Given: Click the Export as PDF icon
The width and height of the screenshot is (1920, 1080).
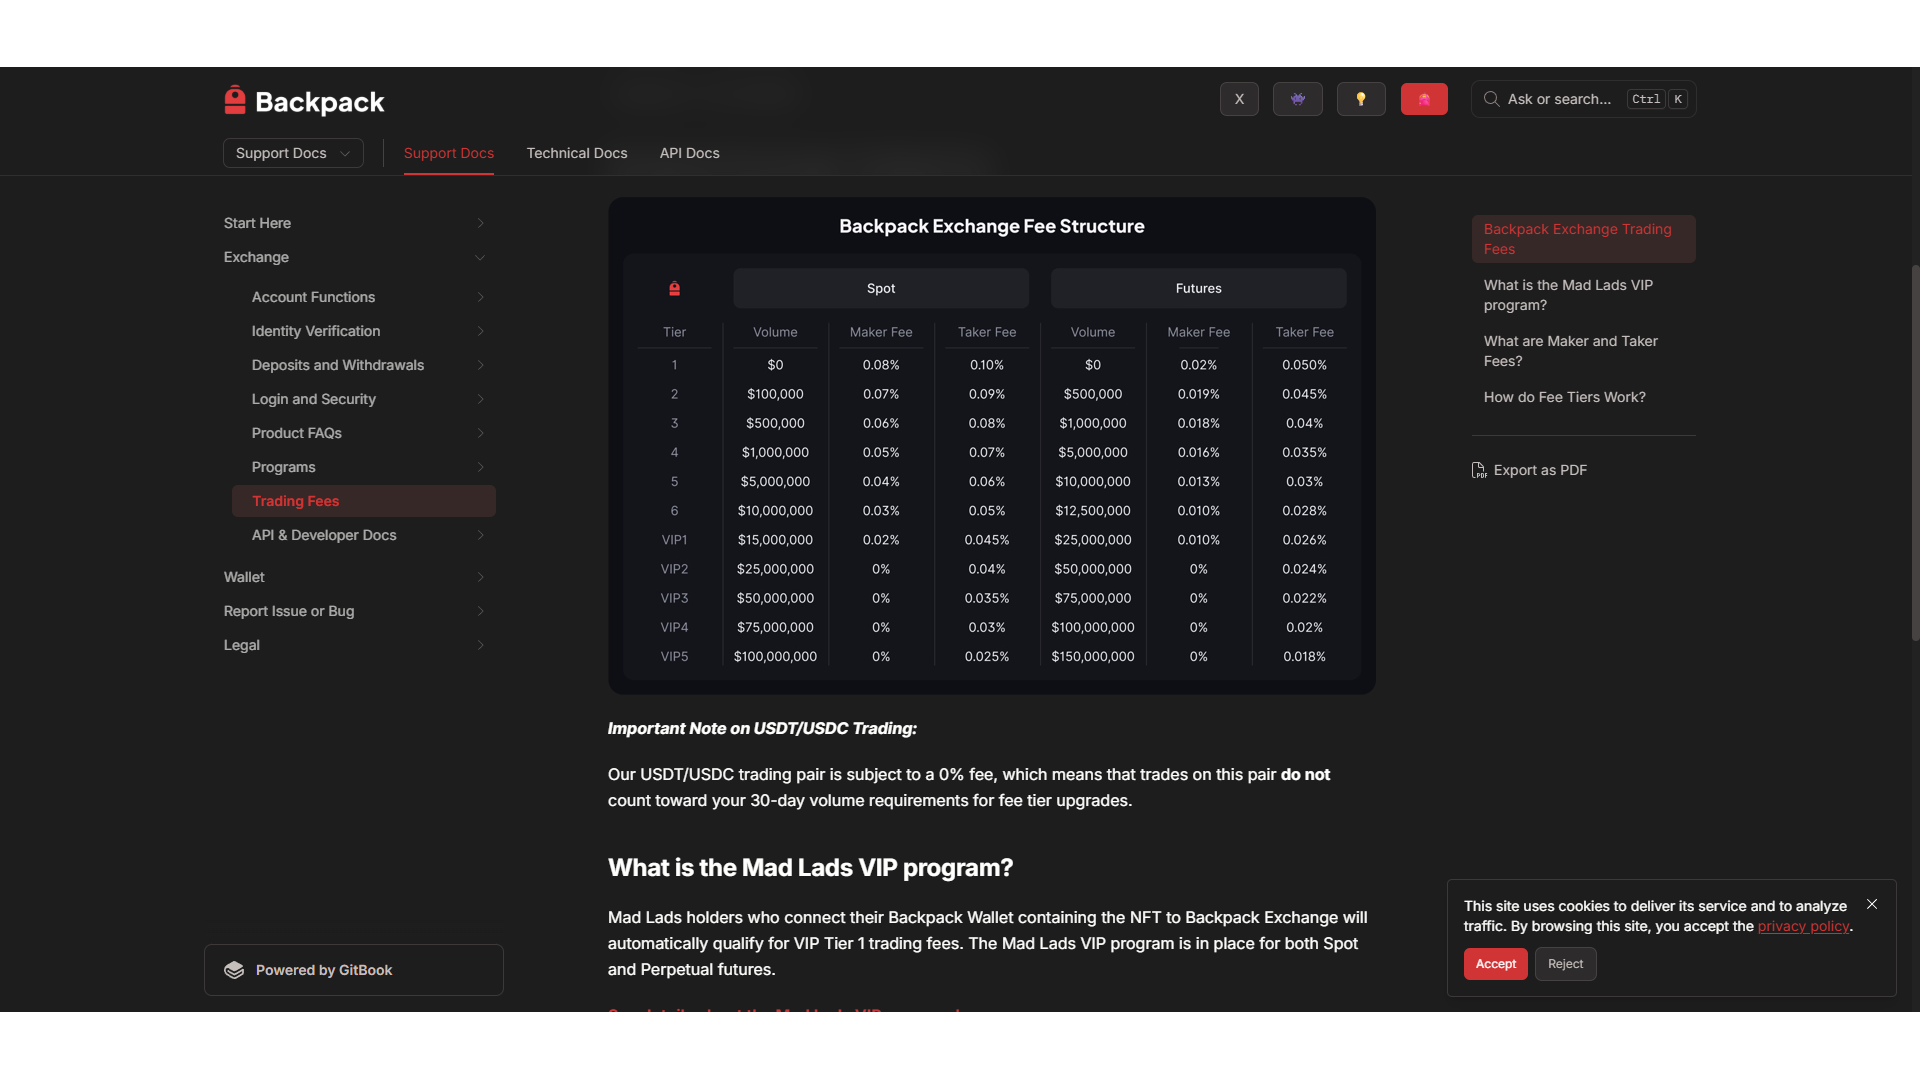Looking at the screenshot, I should coord(1479,470).
